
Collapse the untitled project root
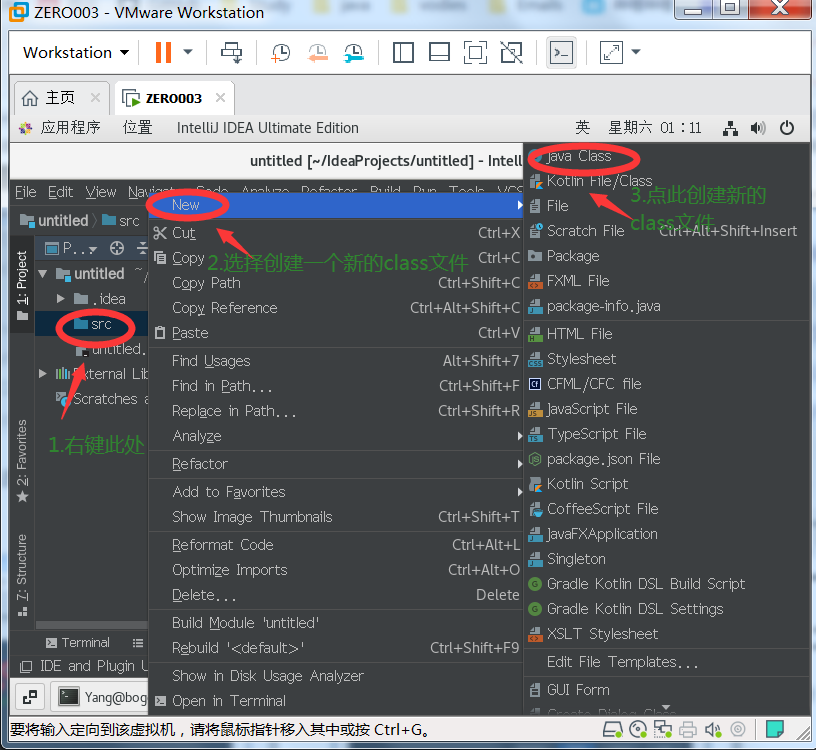coord(43,274)
